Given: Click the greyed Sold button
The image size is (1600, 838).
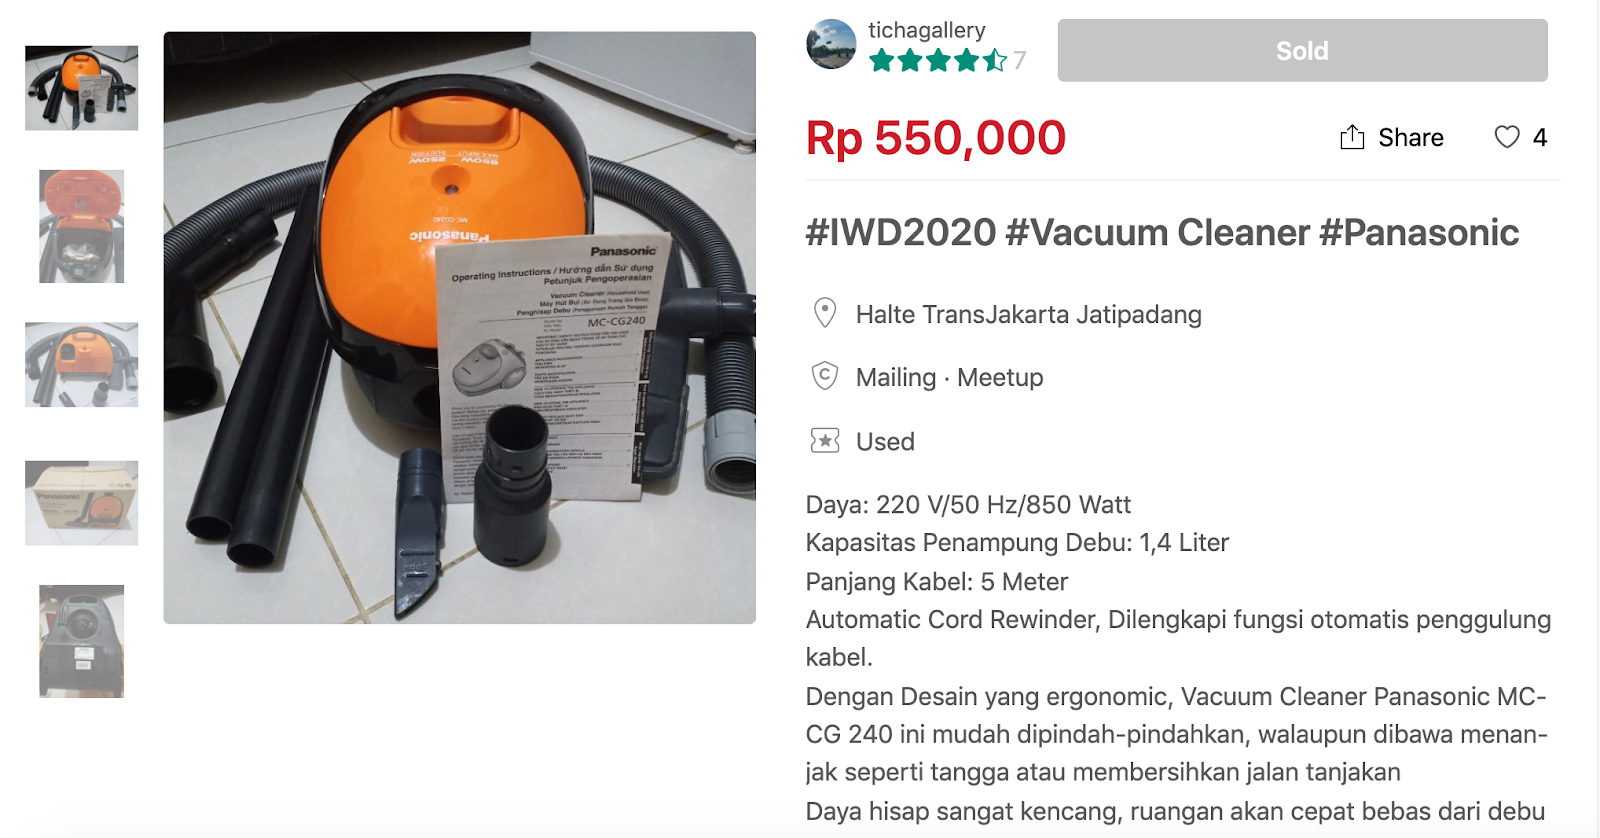Looking at the screenshot, I should [1302, 50].
